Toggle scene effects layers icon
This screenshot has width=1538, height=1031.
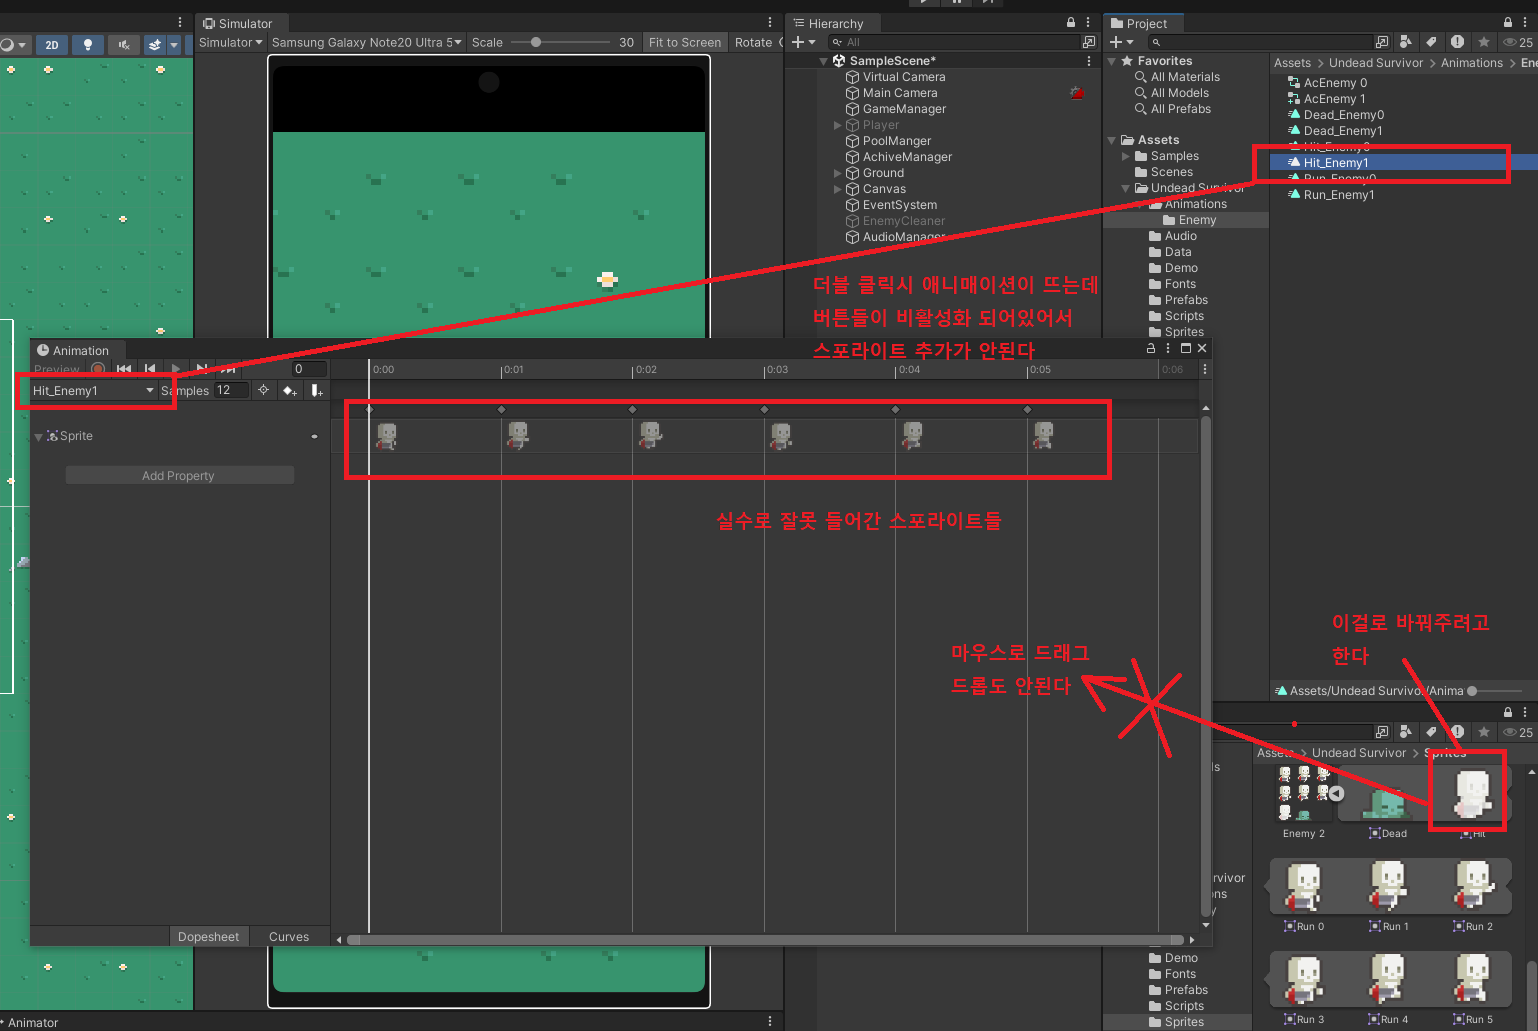point(154,45)
